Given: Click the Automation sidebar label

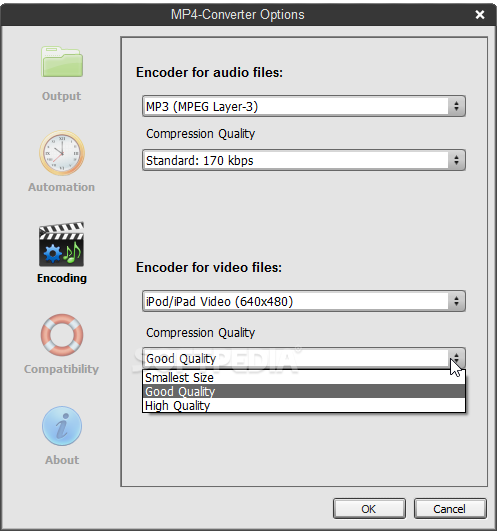Looking at the screenshot, I should click(x=61, y=187).
